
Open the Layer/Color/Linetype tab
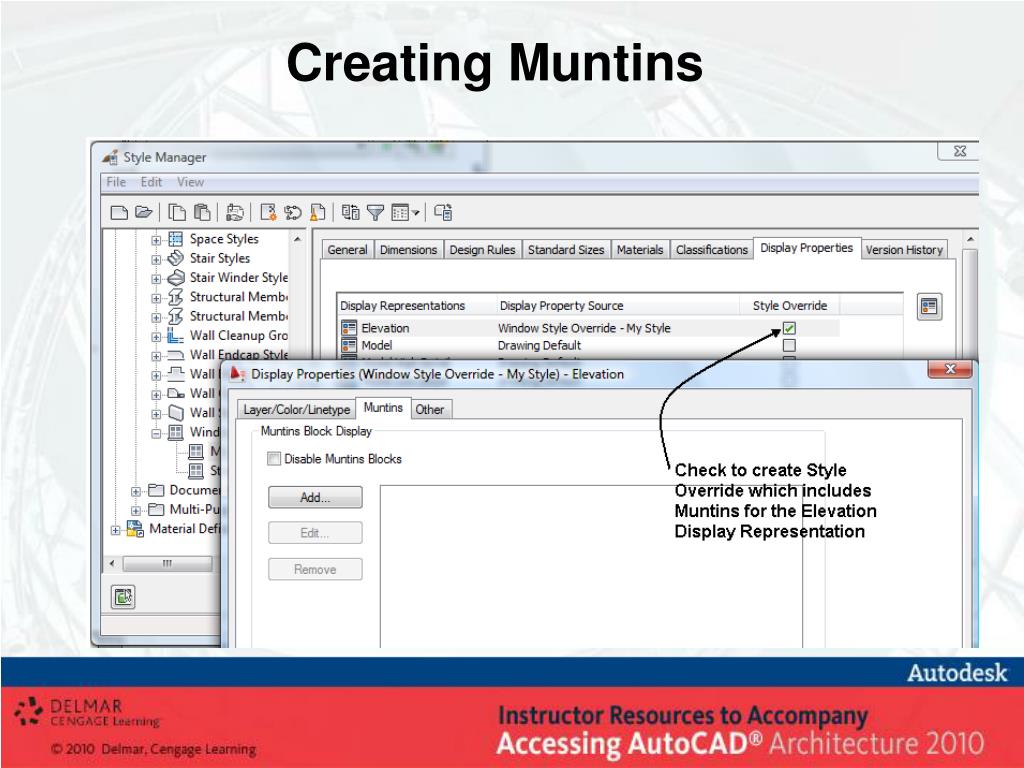[x=296, y=409]
